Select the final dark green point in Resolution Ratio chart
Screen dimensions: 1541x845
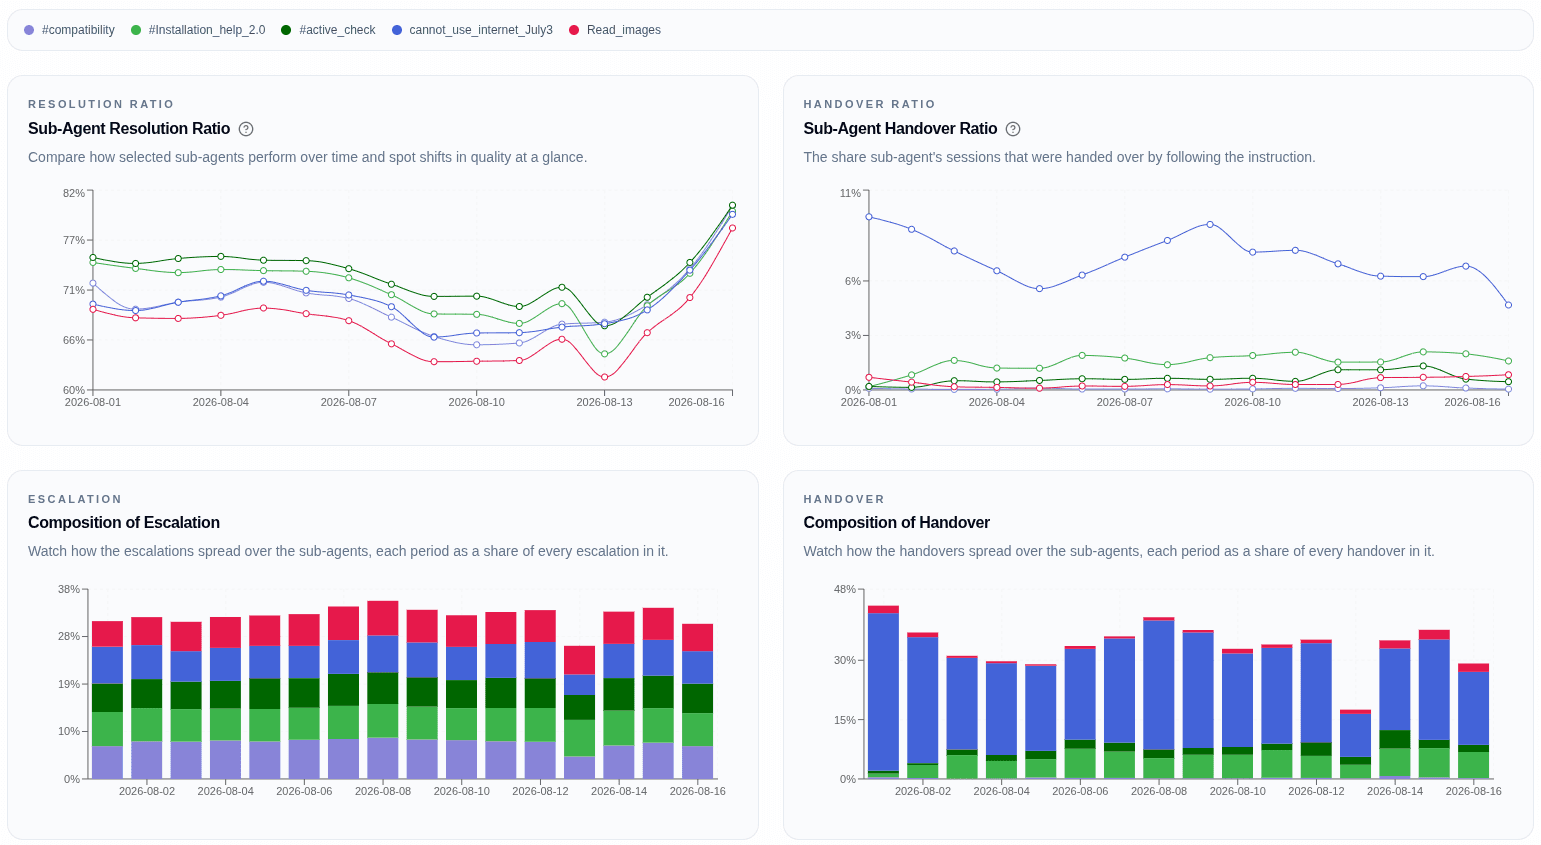732,205
